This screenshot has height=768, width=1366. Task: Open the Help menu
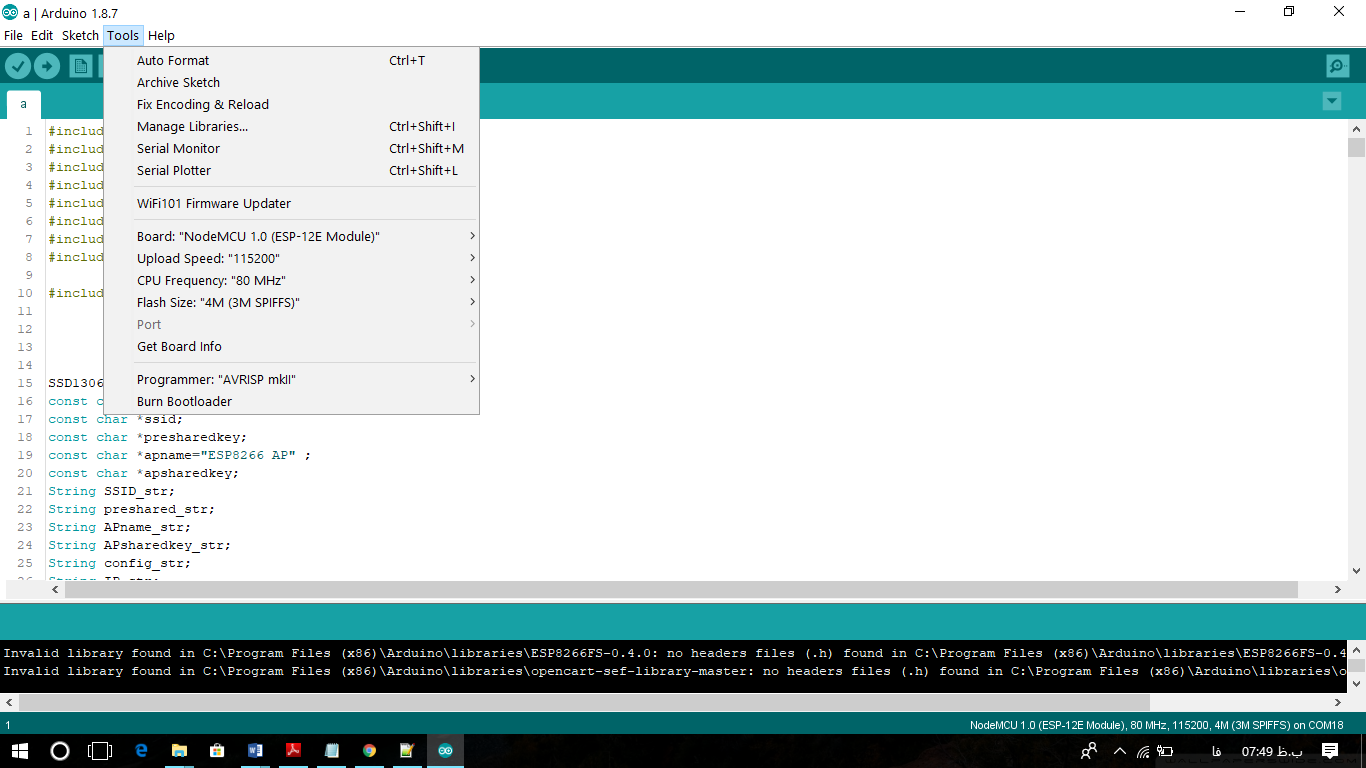(x=161, y=35)
